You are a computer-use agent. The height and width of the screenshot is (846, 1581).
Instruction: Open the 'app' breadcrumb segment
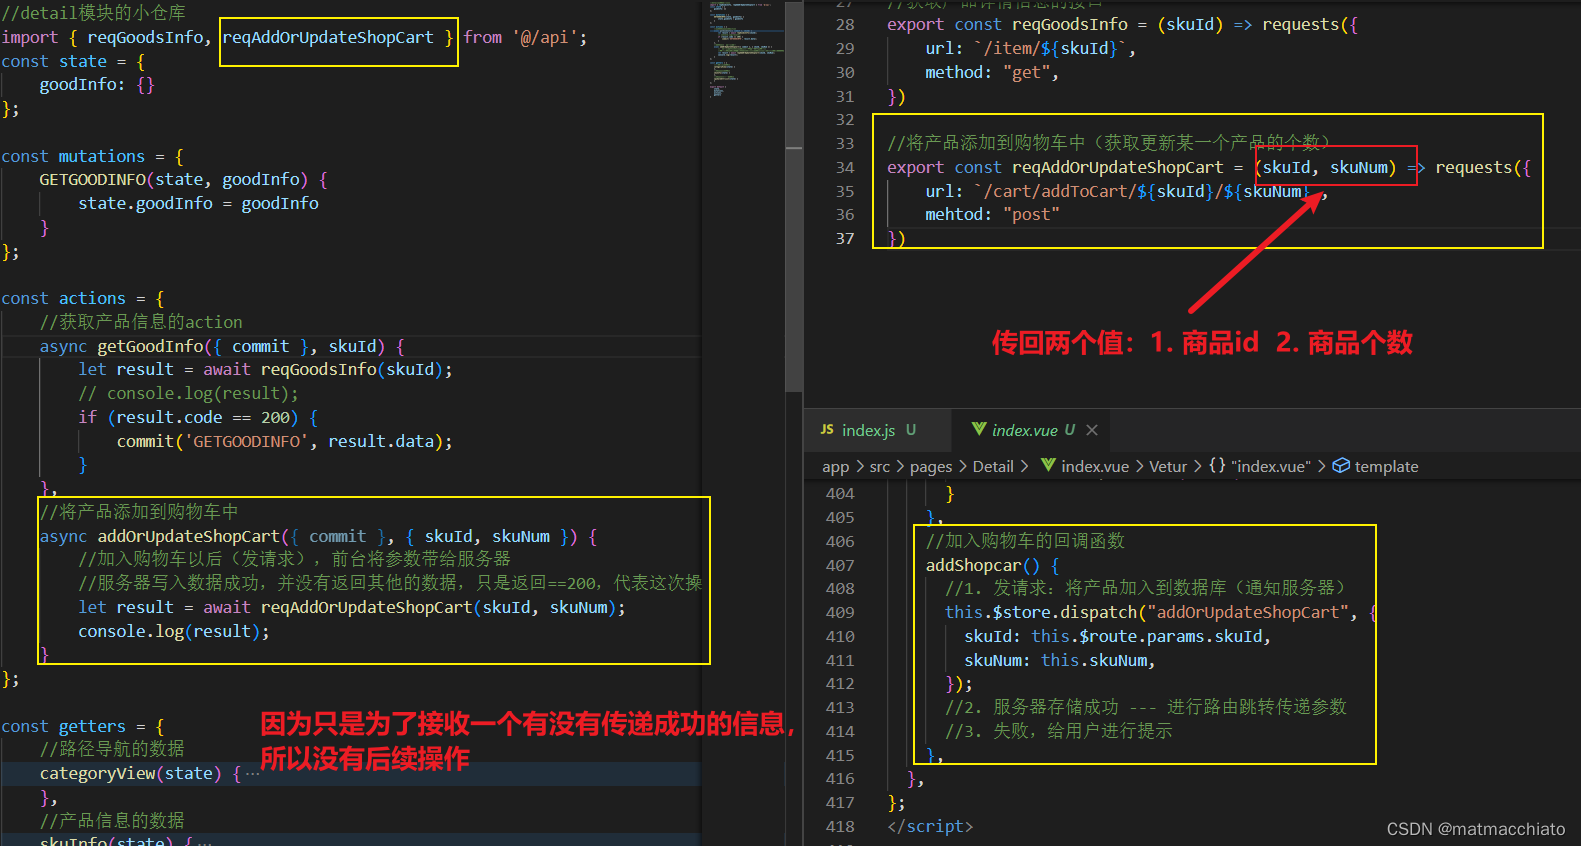tap(835, 467)
